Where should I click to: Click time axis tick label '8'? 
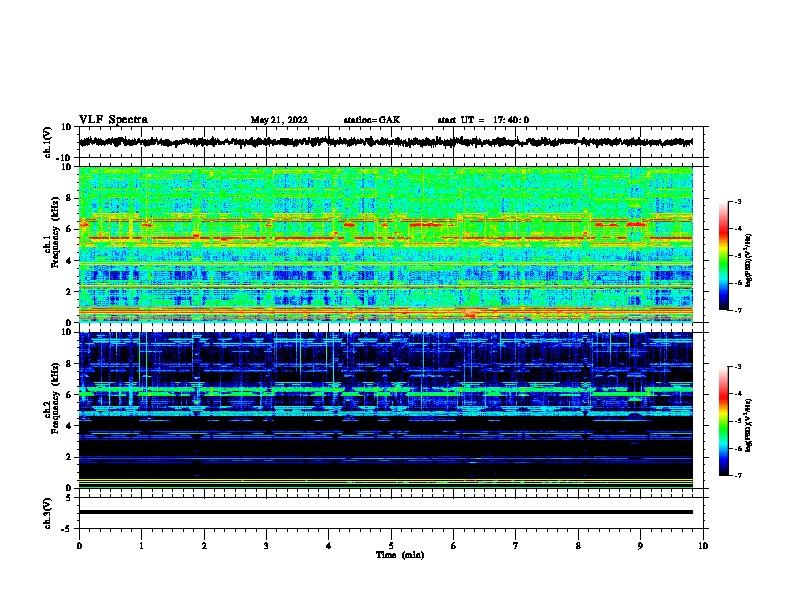point(578,546)
